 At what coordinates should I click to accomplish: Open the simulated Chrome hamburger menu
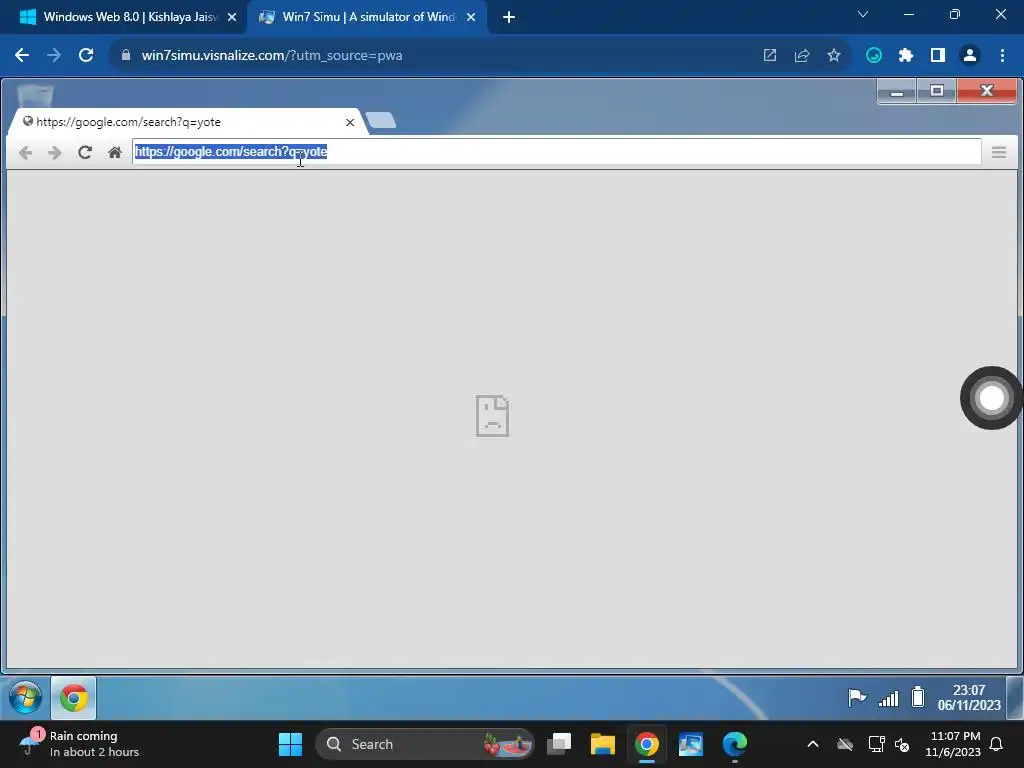[x=999, y=152]
